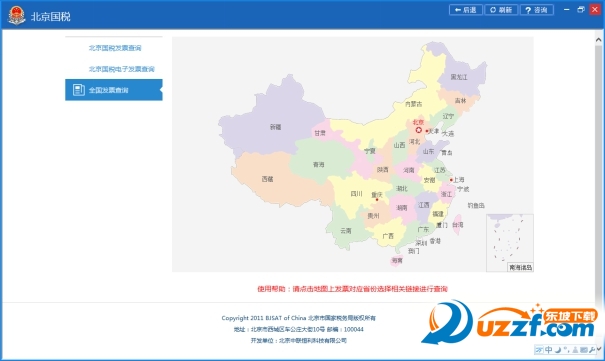
Task: Click the 重庆 red dot marker
Action: [x=377, y=199]
